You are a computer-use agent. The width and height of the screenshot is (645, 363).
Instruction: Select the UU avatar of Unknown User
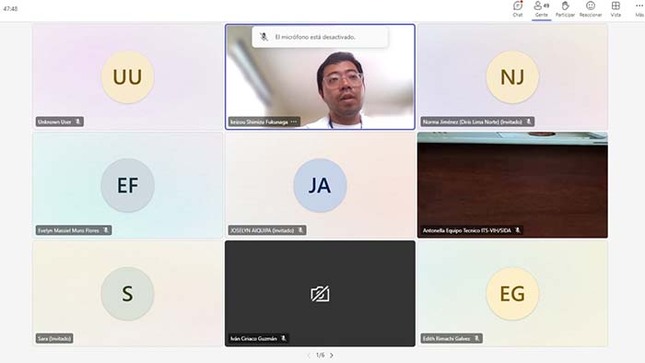(x=128, y=77)
